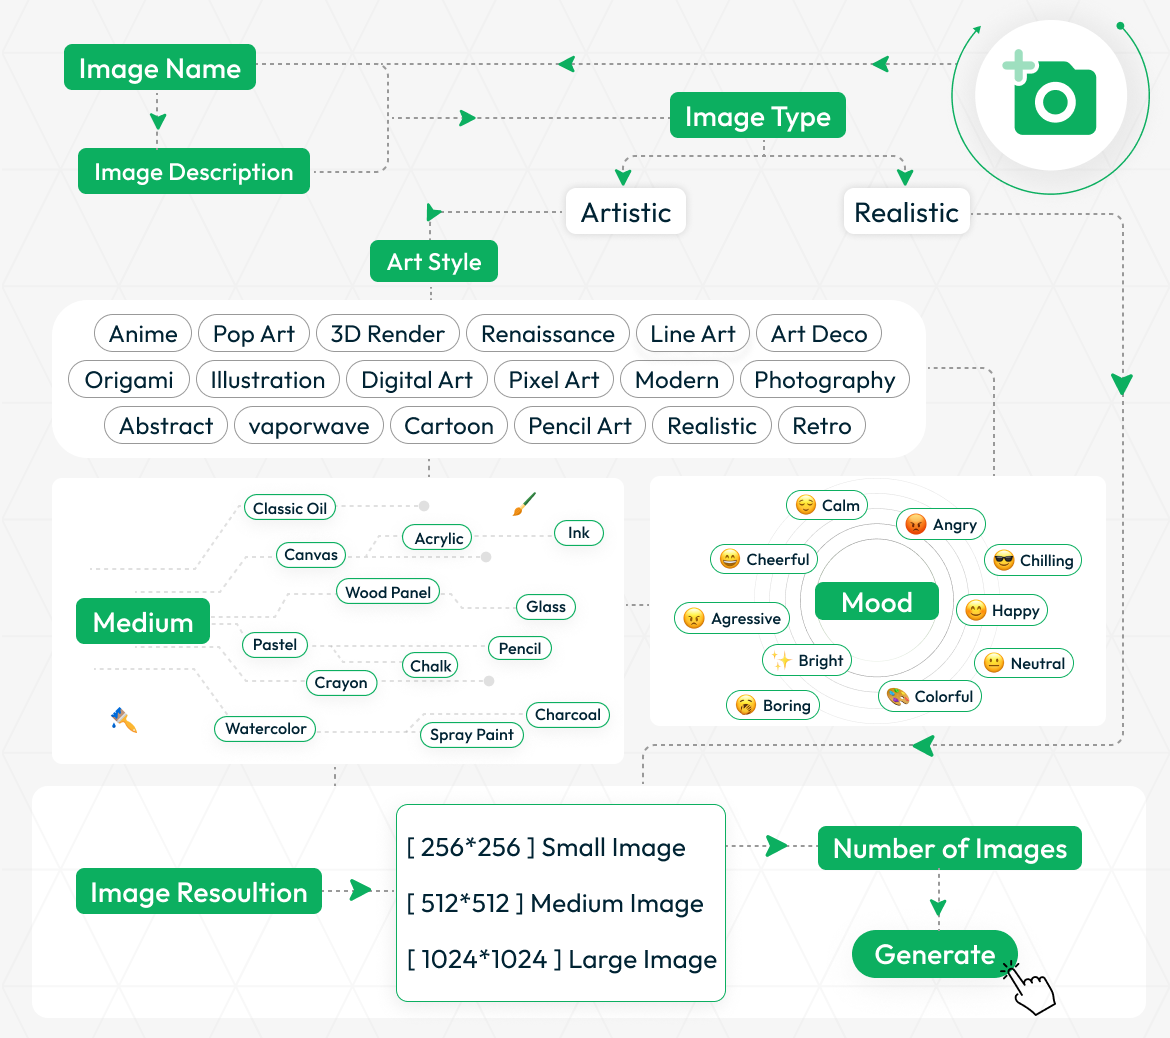The image size is (1170, 1038).
Task: Open the Image Description box
Action: (x=194, y=172)
